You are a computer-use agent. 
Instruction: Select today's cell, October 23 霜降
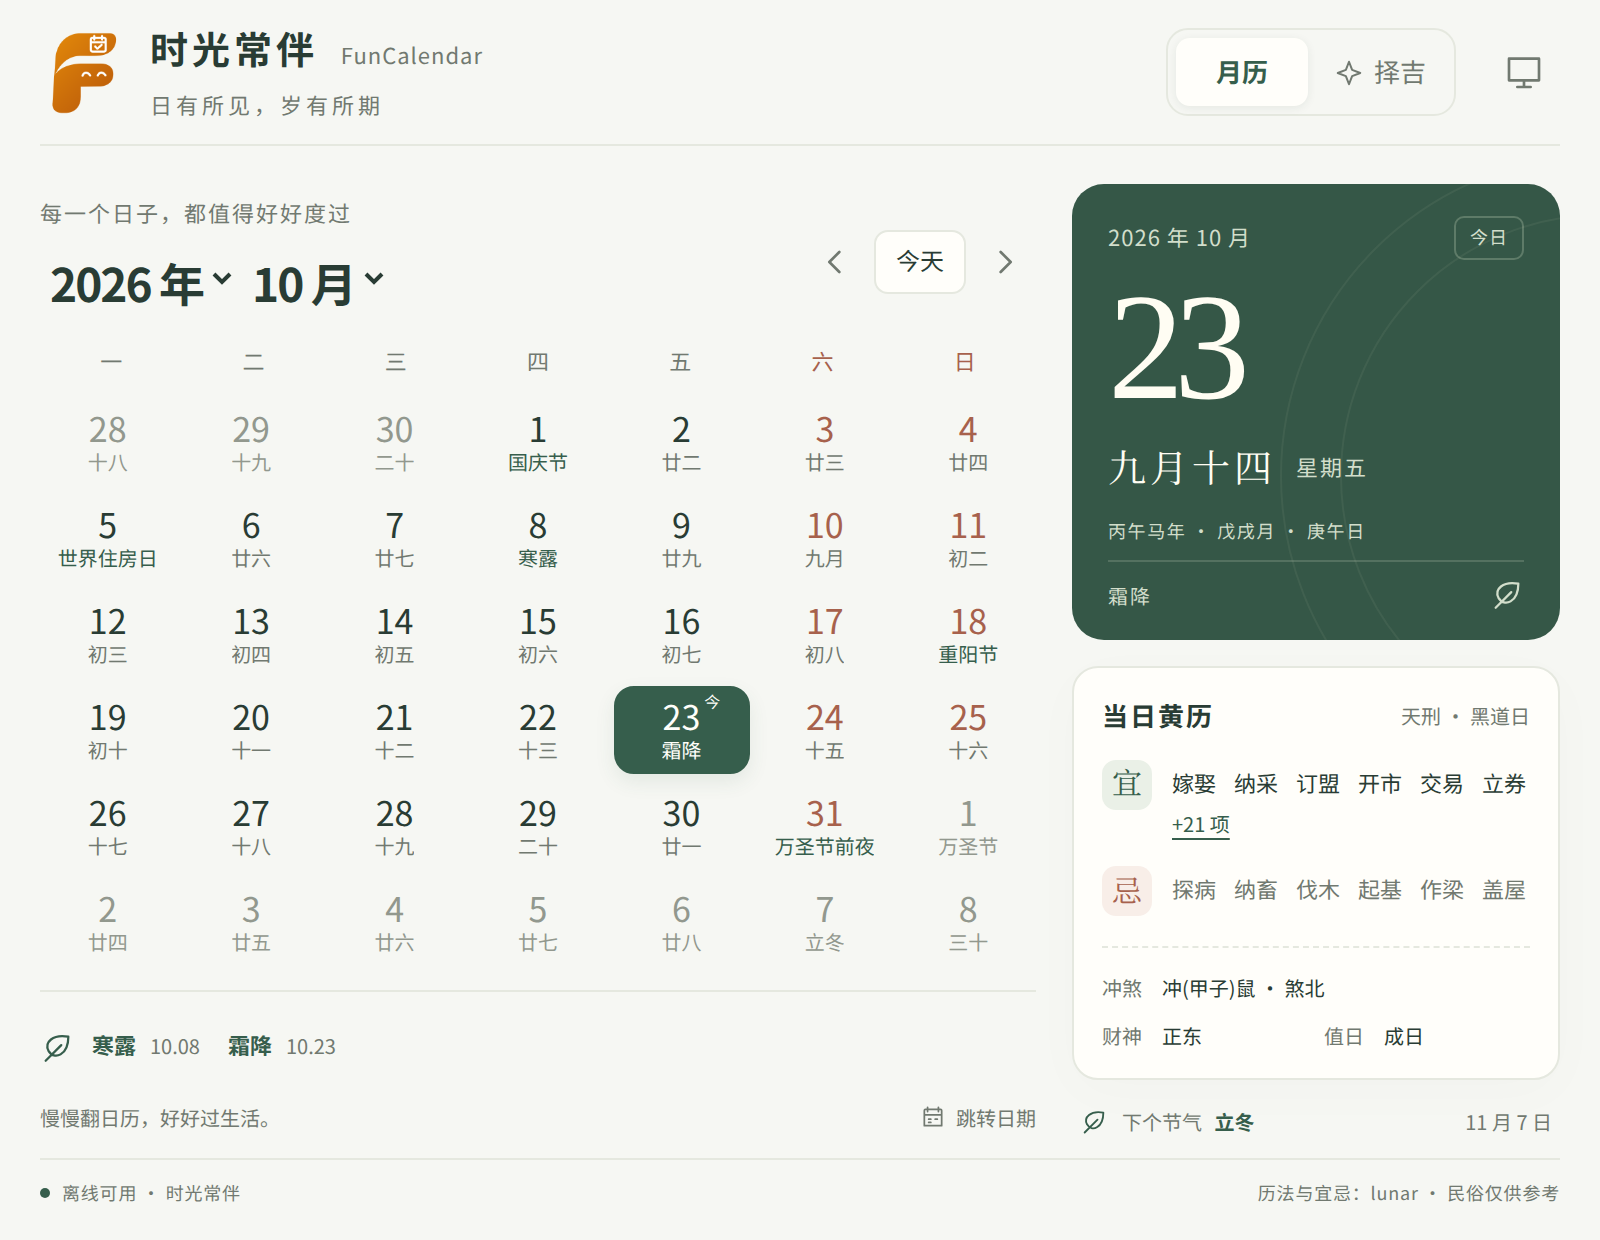[682, 730]
